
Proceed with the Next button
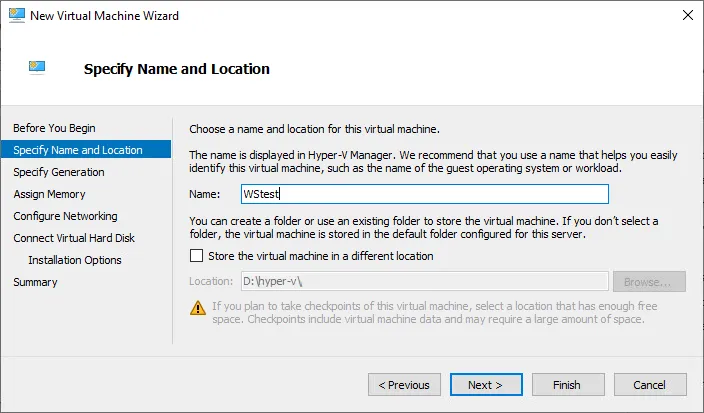485,384
